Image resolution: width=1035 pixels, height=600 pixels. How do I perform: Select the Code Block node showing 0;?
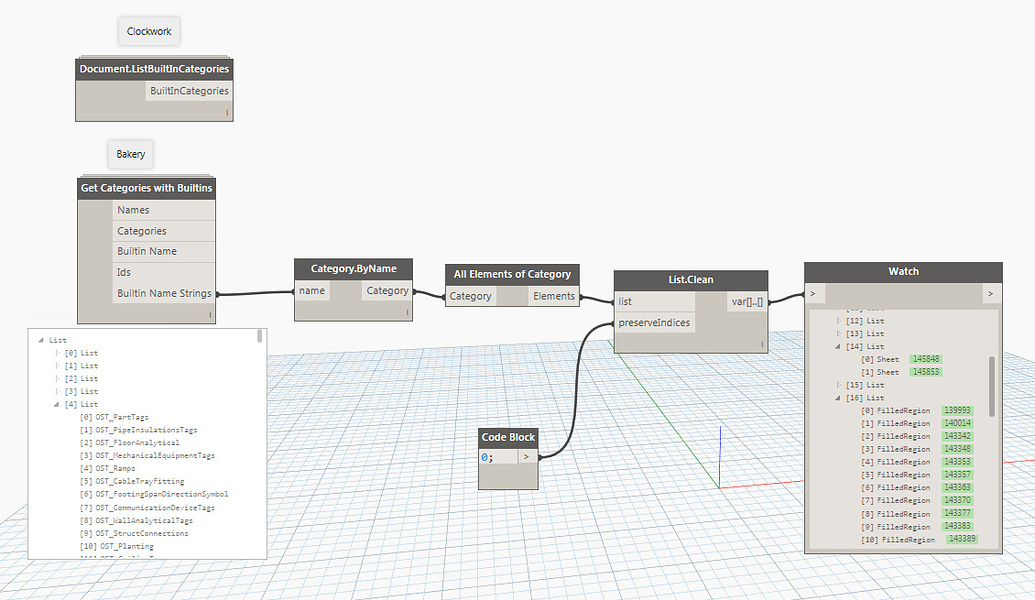tap(508, 437)
